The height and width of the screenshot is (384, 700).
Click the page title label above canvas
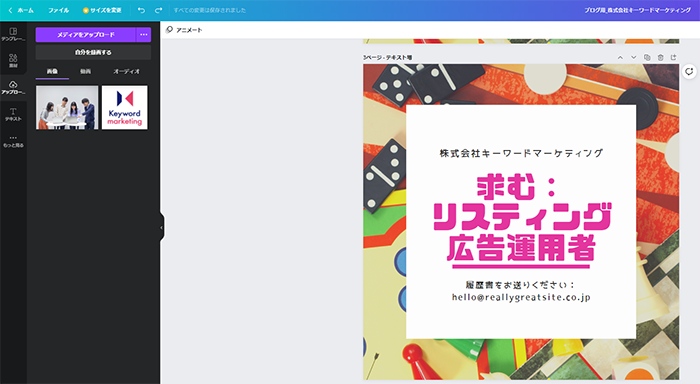[388, 57]
